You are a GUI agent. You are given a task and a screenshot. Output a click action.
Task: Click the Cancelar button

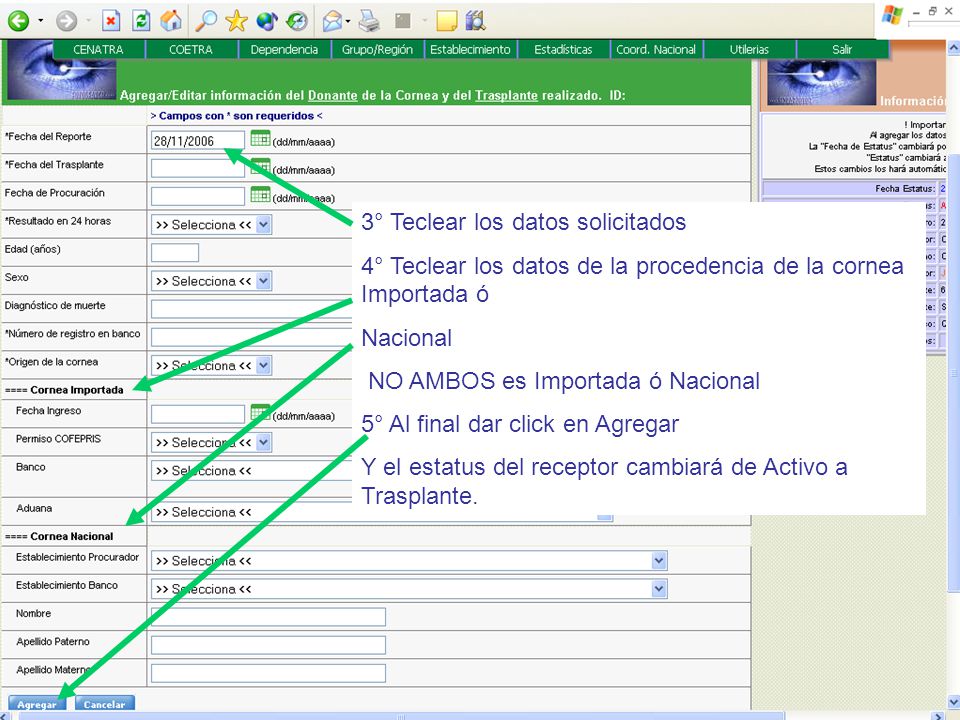tap(104, 704)
